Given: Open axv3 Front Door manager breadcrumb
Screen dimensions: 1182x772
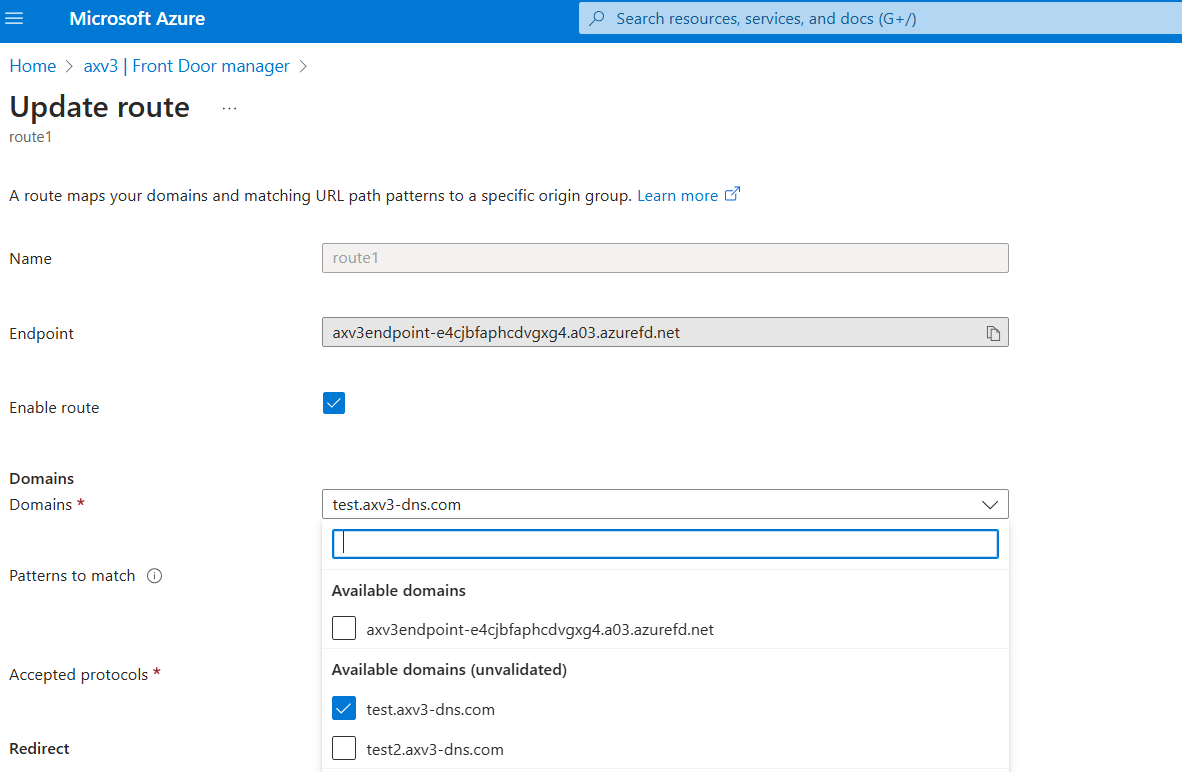Looking at the screenshot, I should 186,66.
